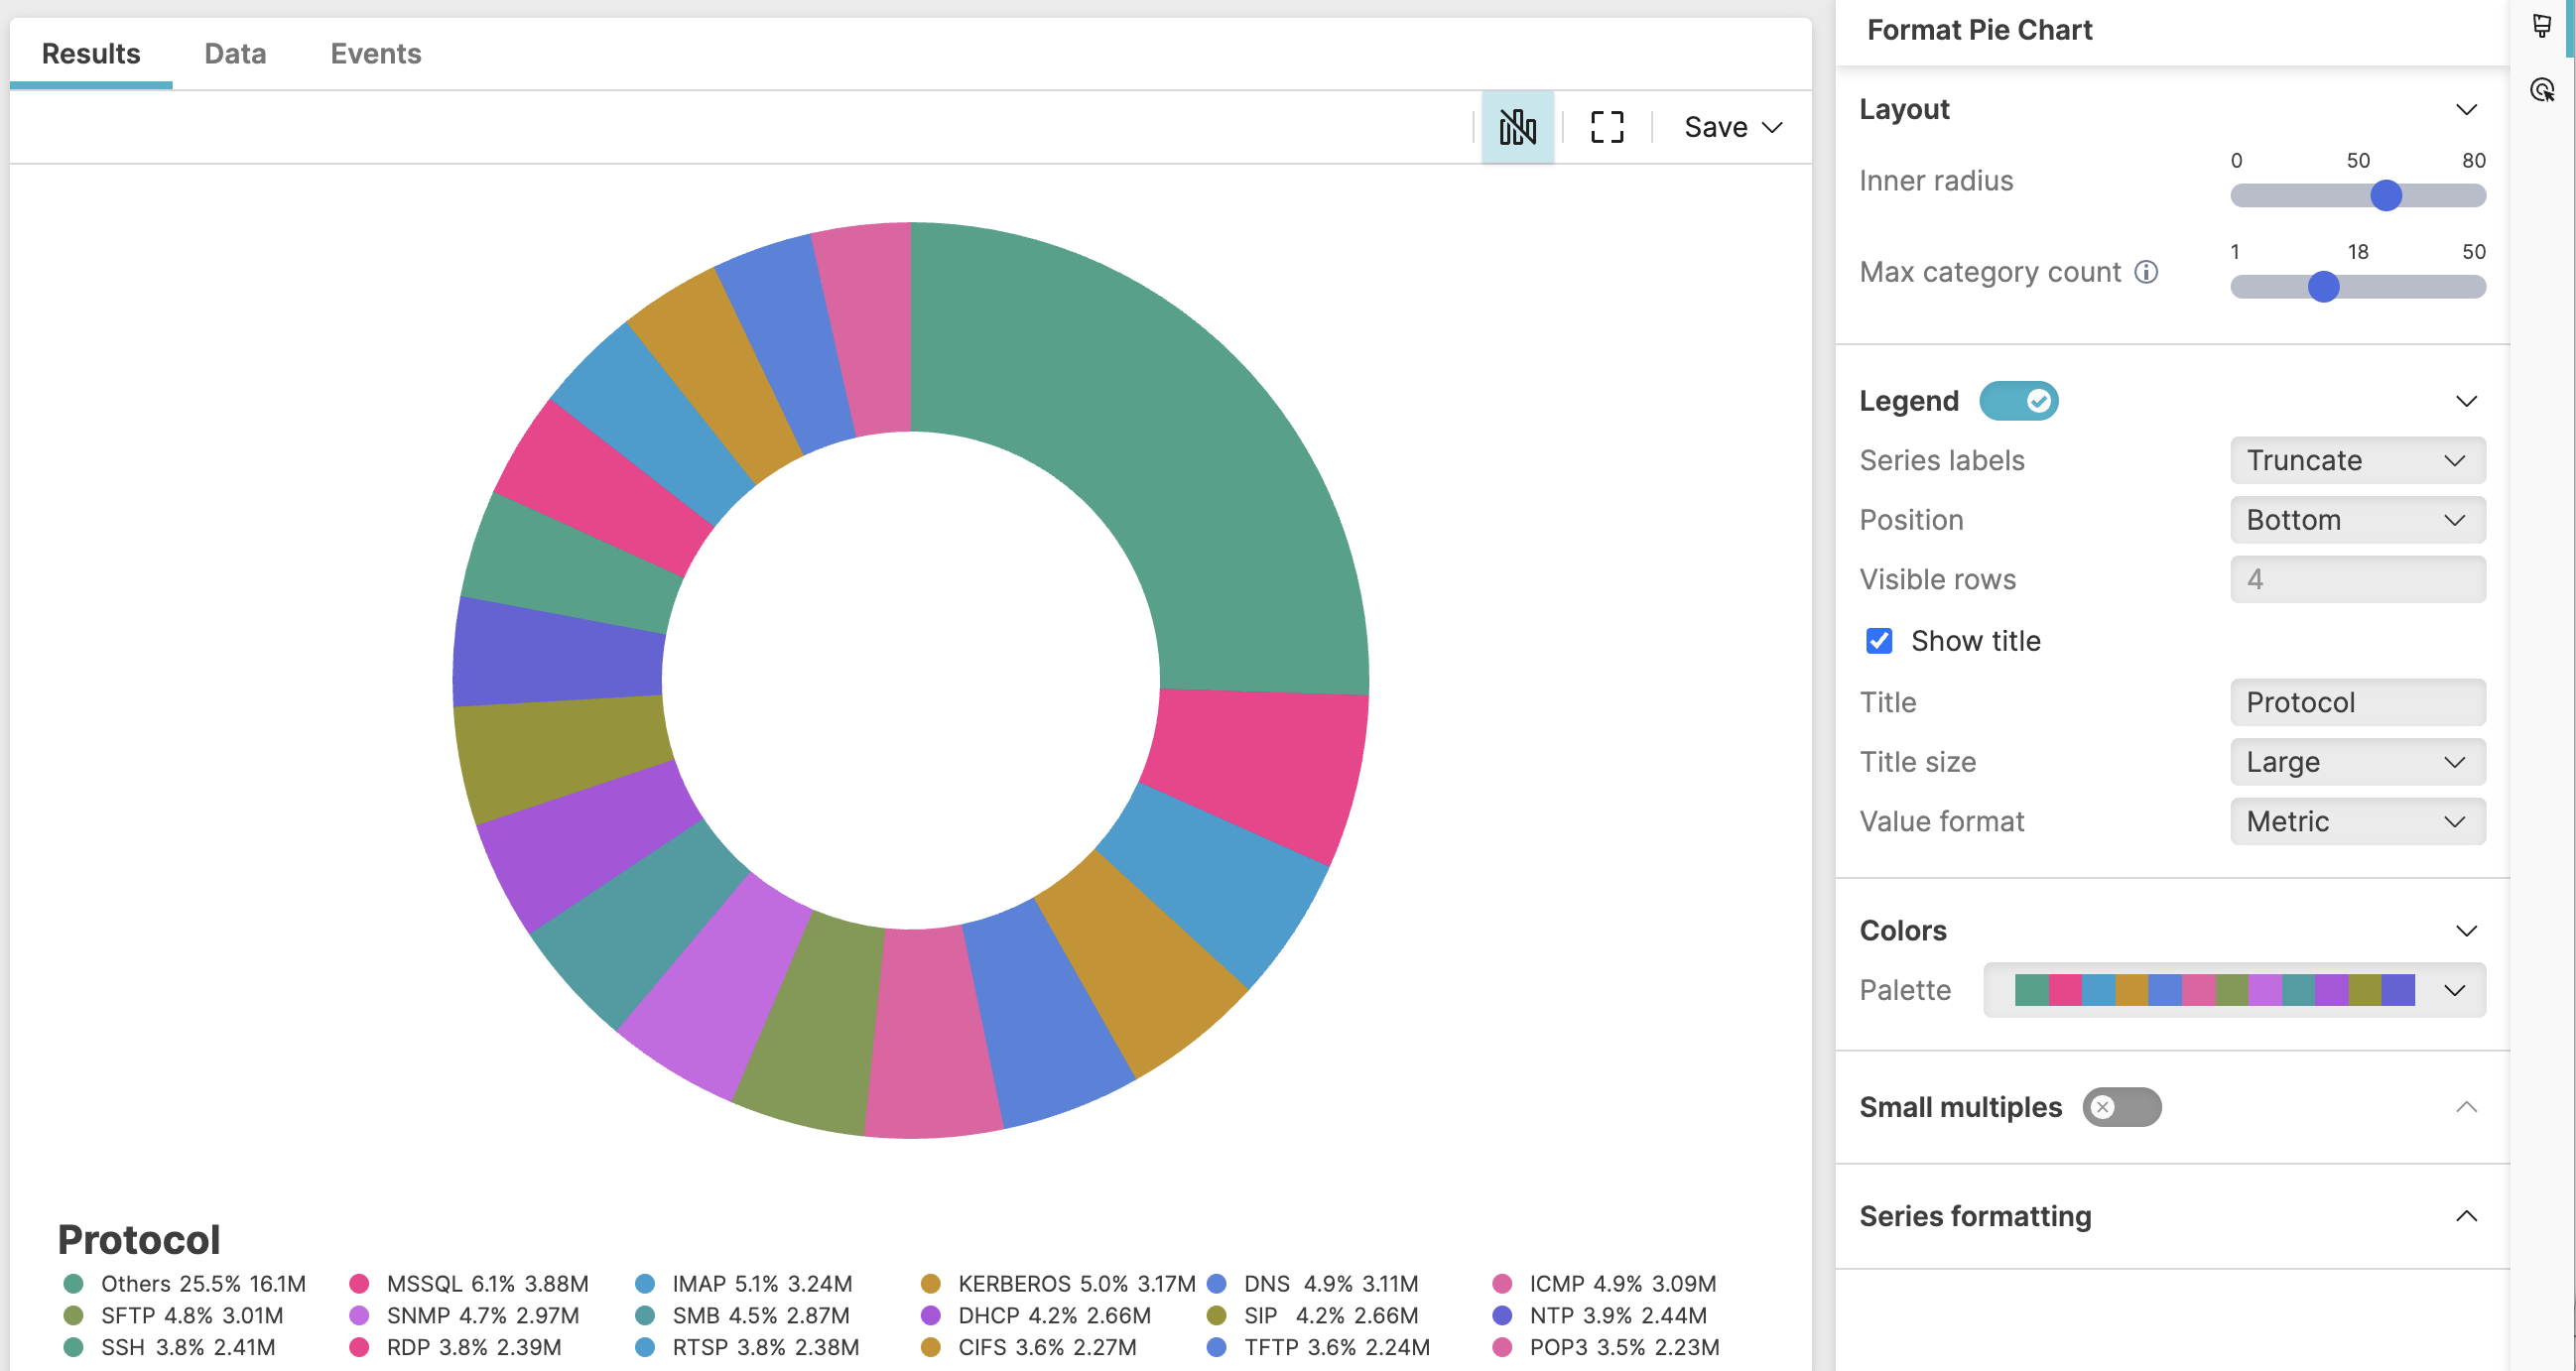Open the format panel brush icon
Screen dimensions: 2576x1371
pyautogui.click(x=2541, y=25)
